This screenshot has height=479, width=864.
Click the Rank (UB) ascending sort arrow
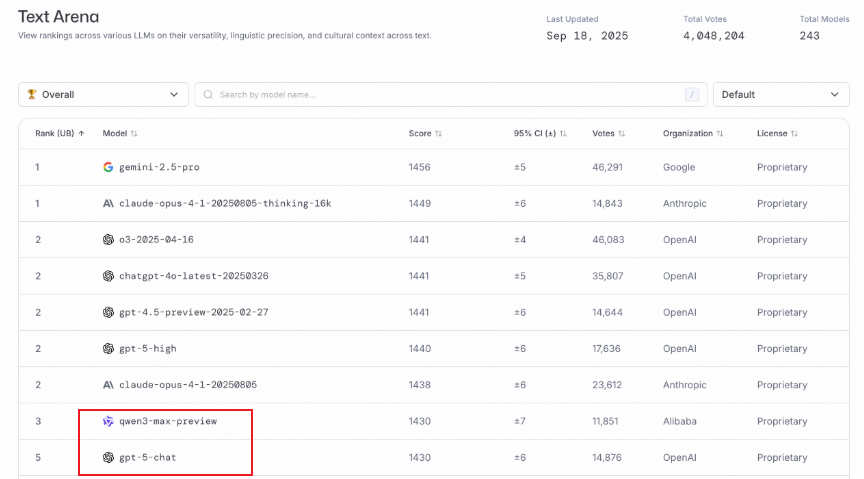(82, 133)
